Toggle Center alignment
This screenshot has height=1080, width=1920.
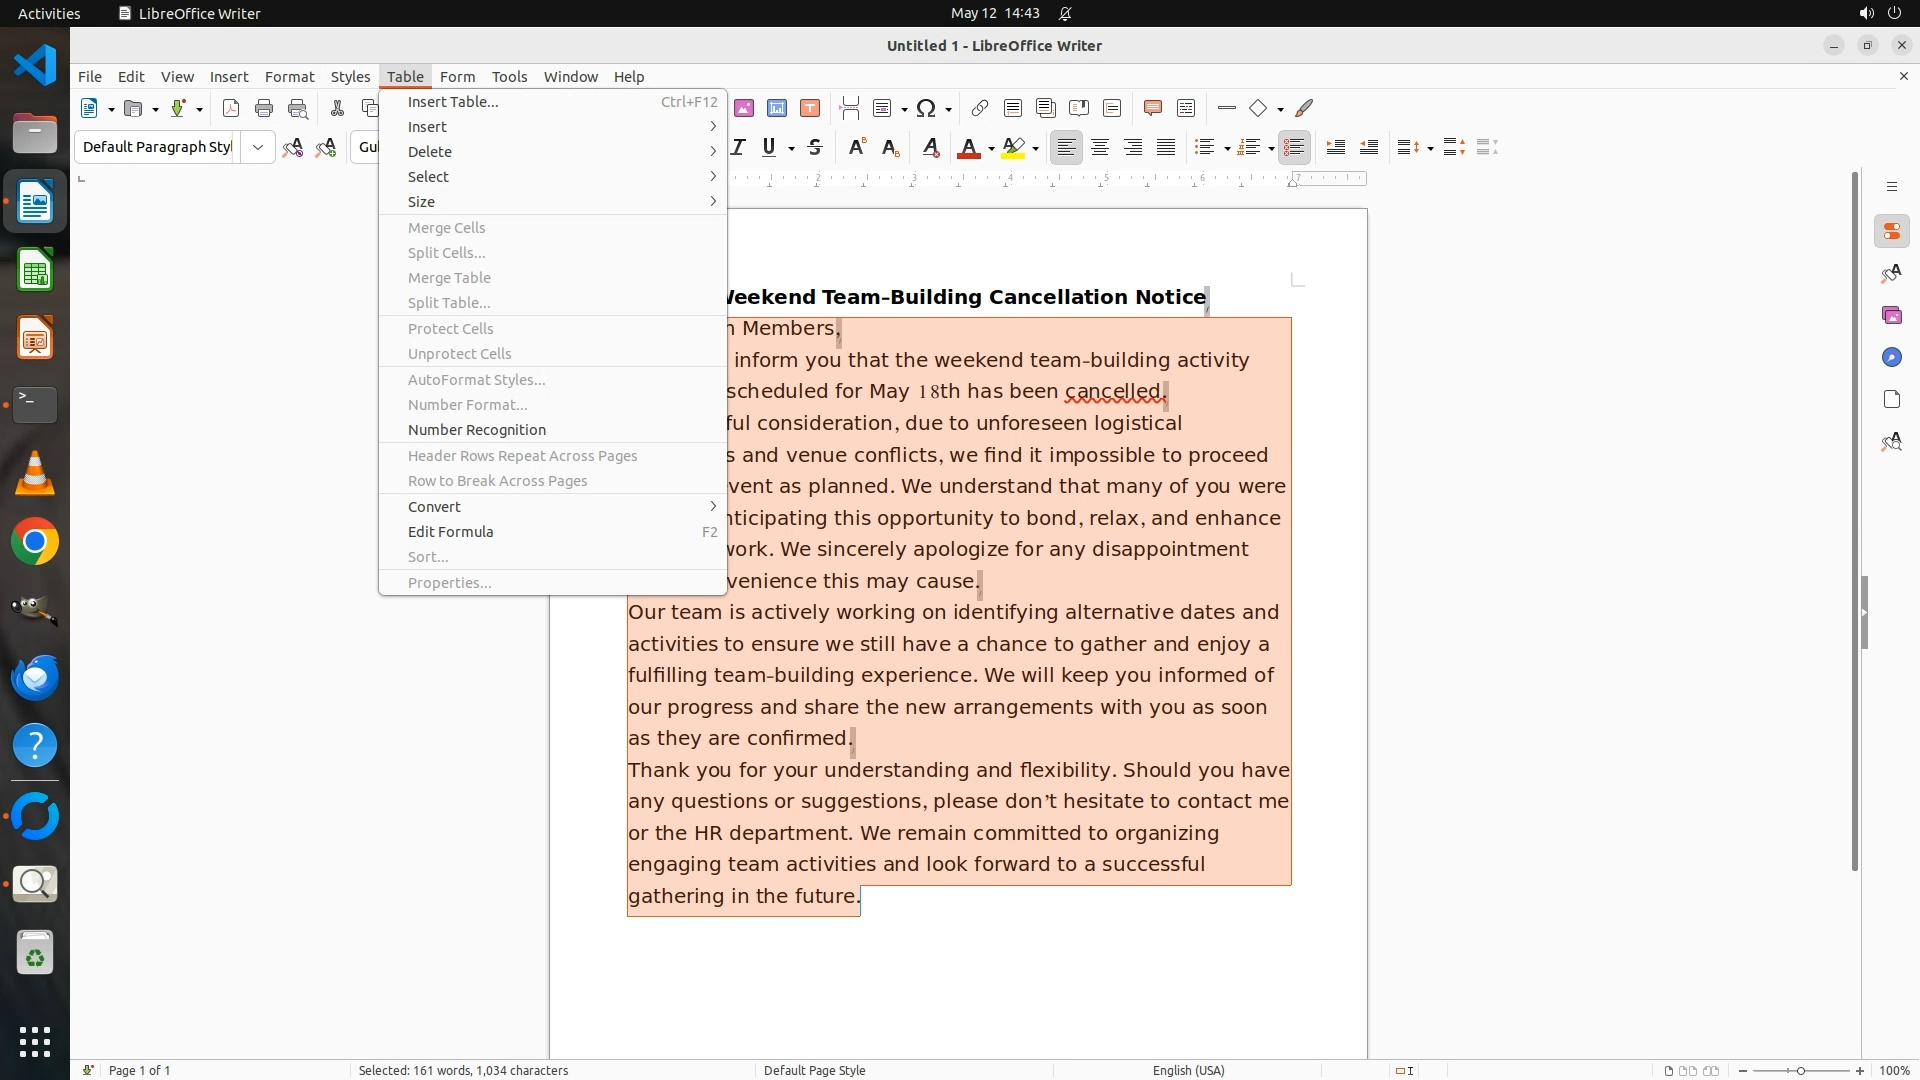(1099, 148)
